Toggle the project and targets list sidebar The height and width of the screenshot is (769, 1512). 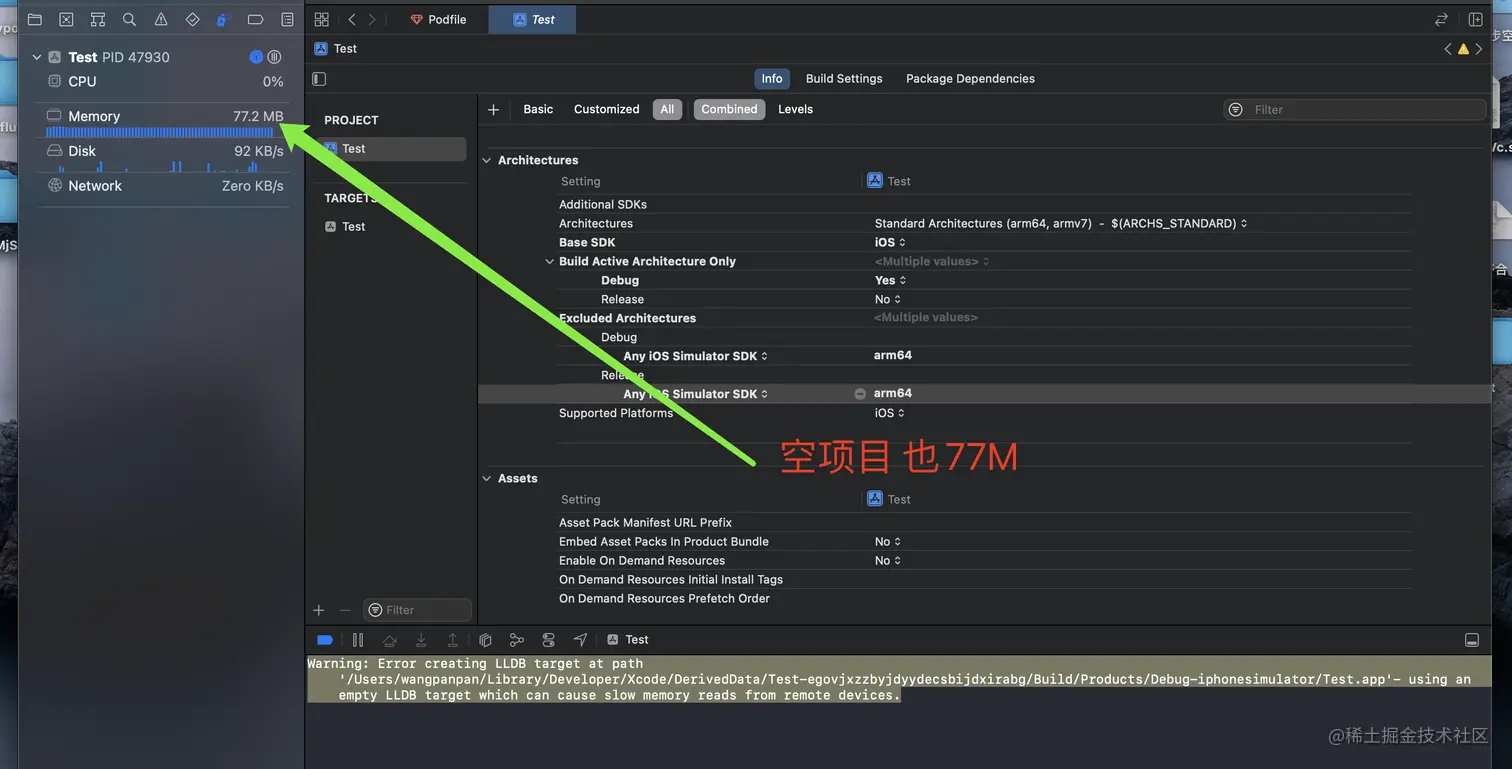[319, 79]
